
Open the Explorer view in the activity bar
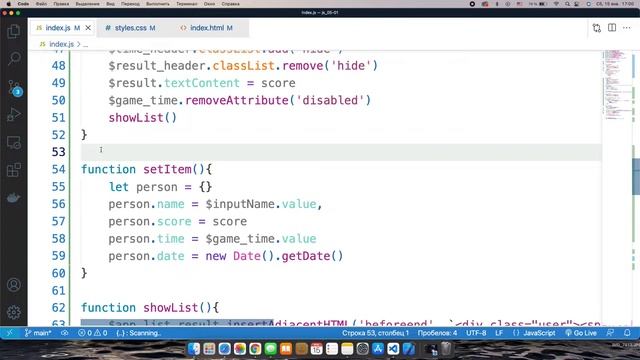pyautogui.click(x=13, y=31)
